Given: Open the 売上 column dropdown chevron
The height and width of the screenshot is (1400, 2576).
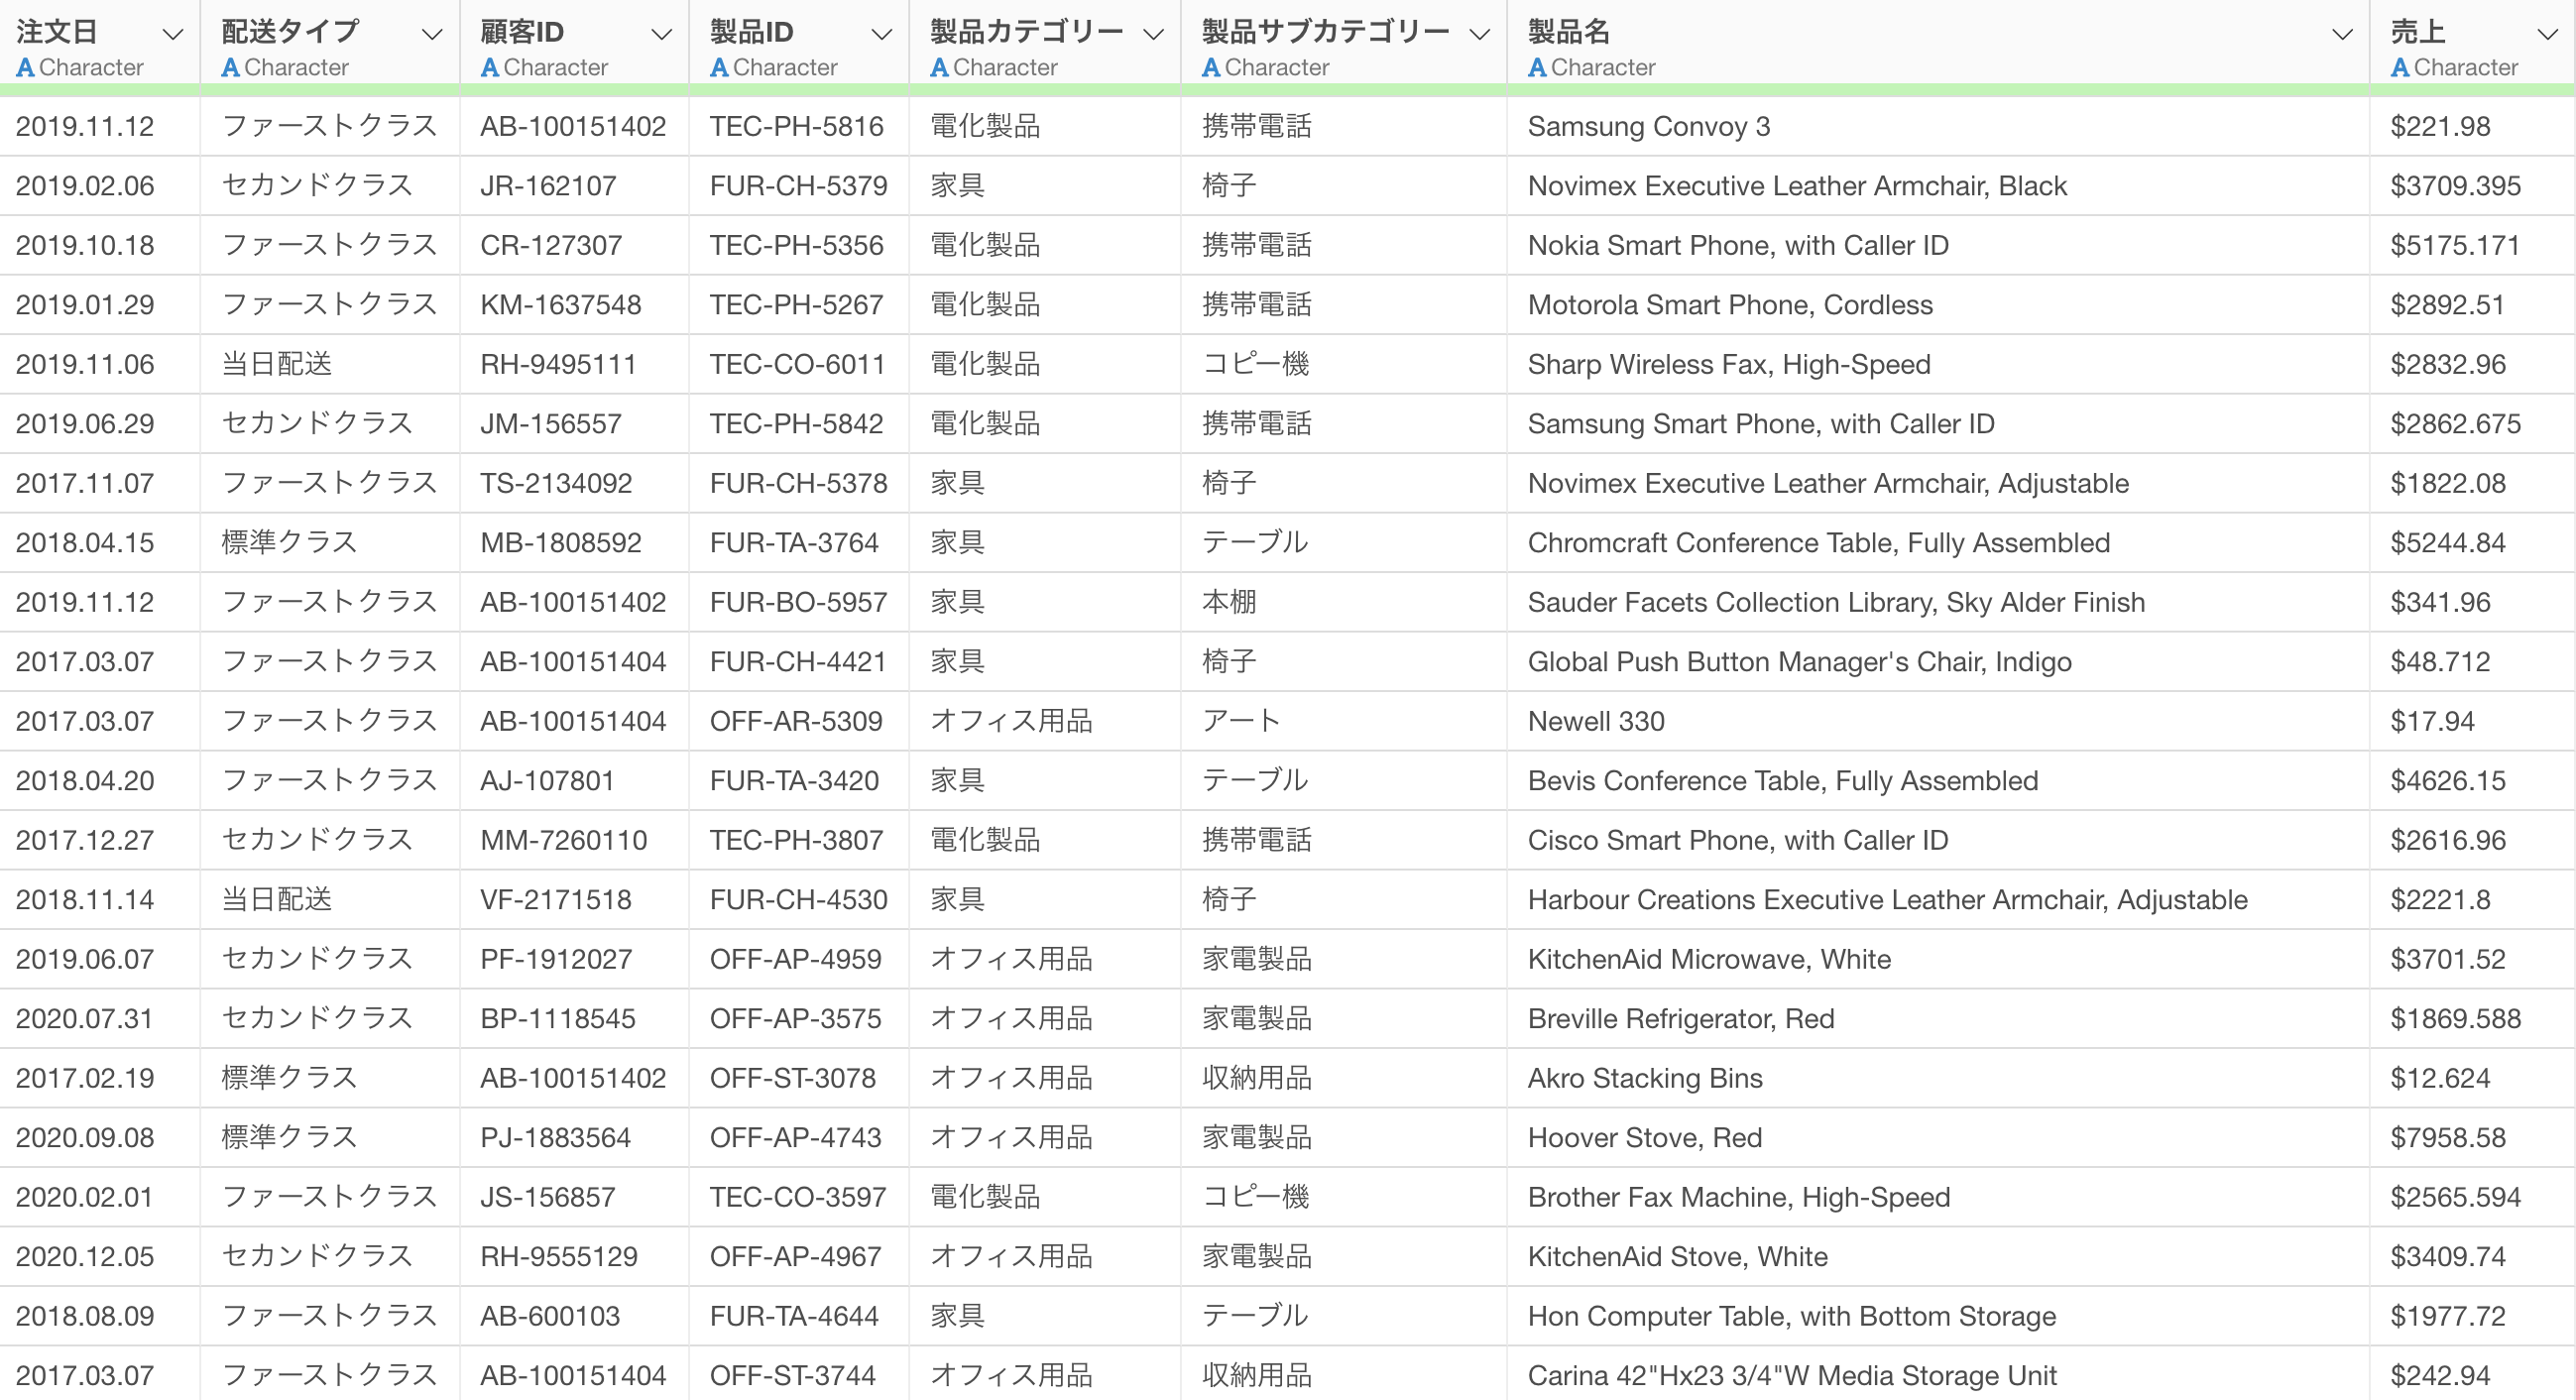Looking at the screenshot, I should (2548, 35).
